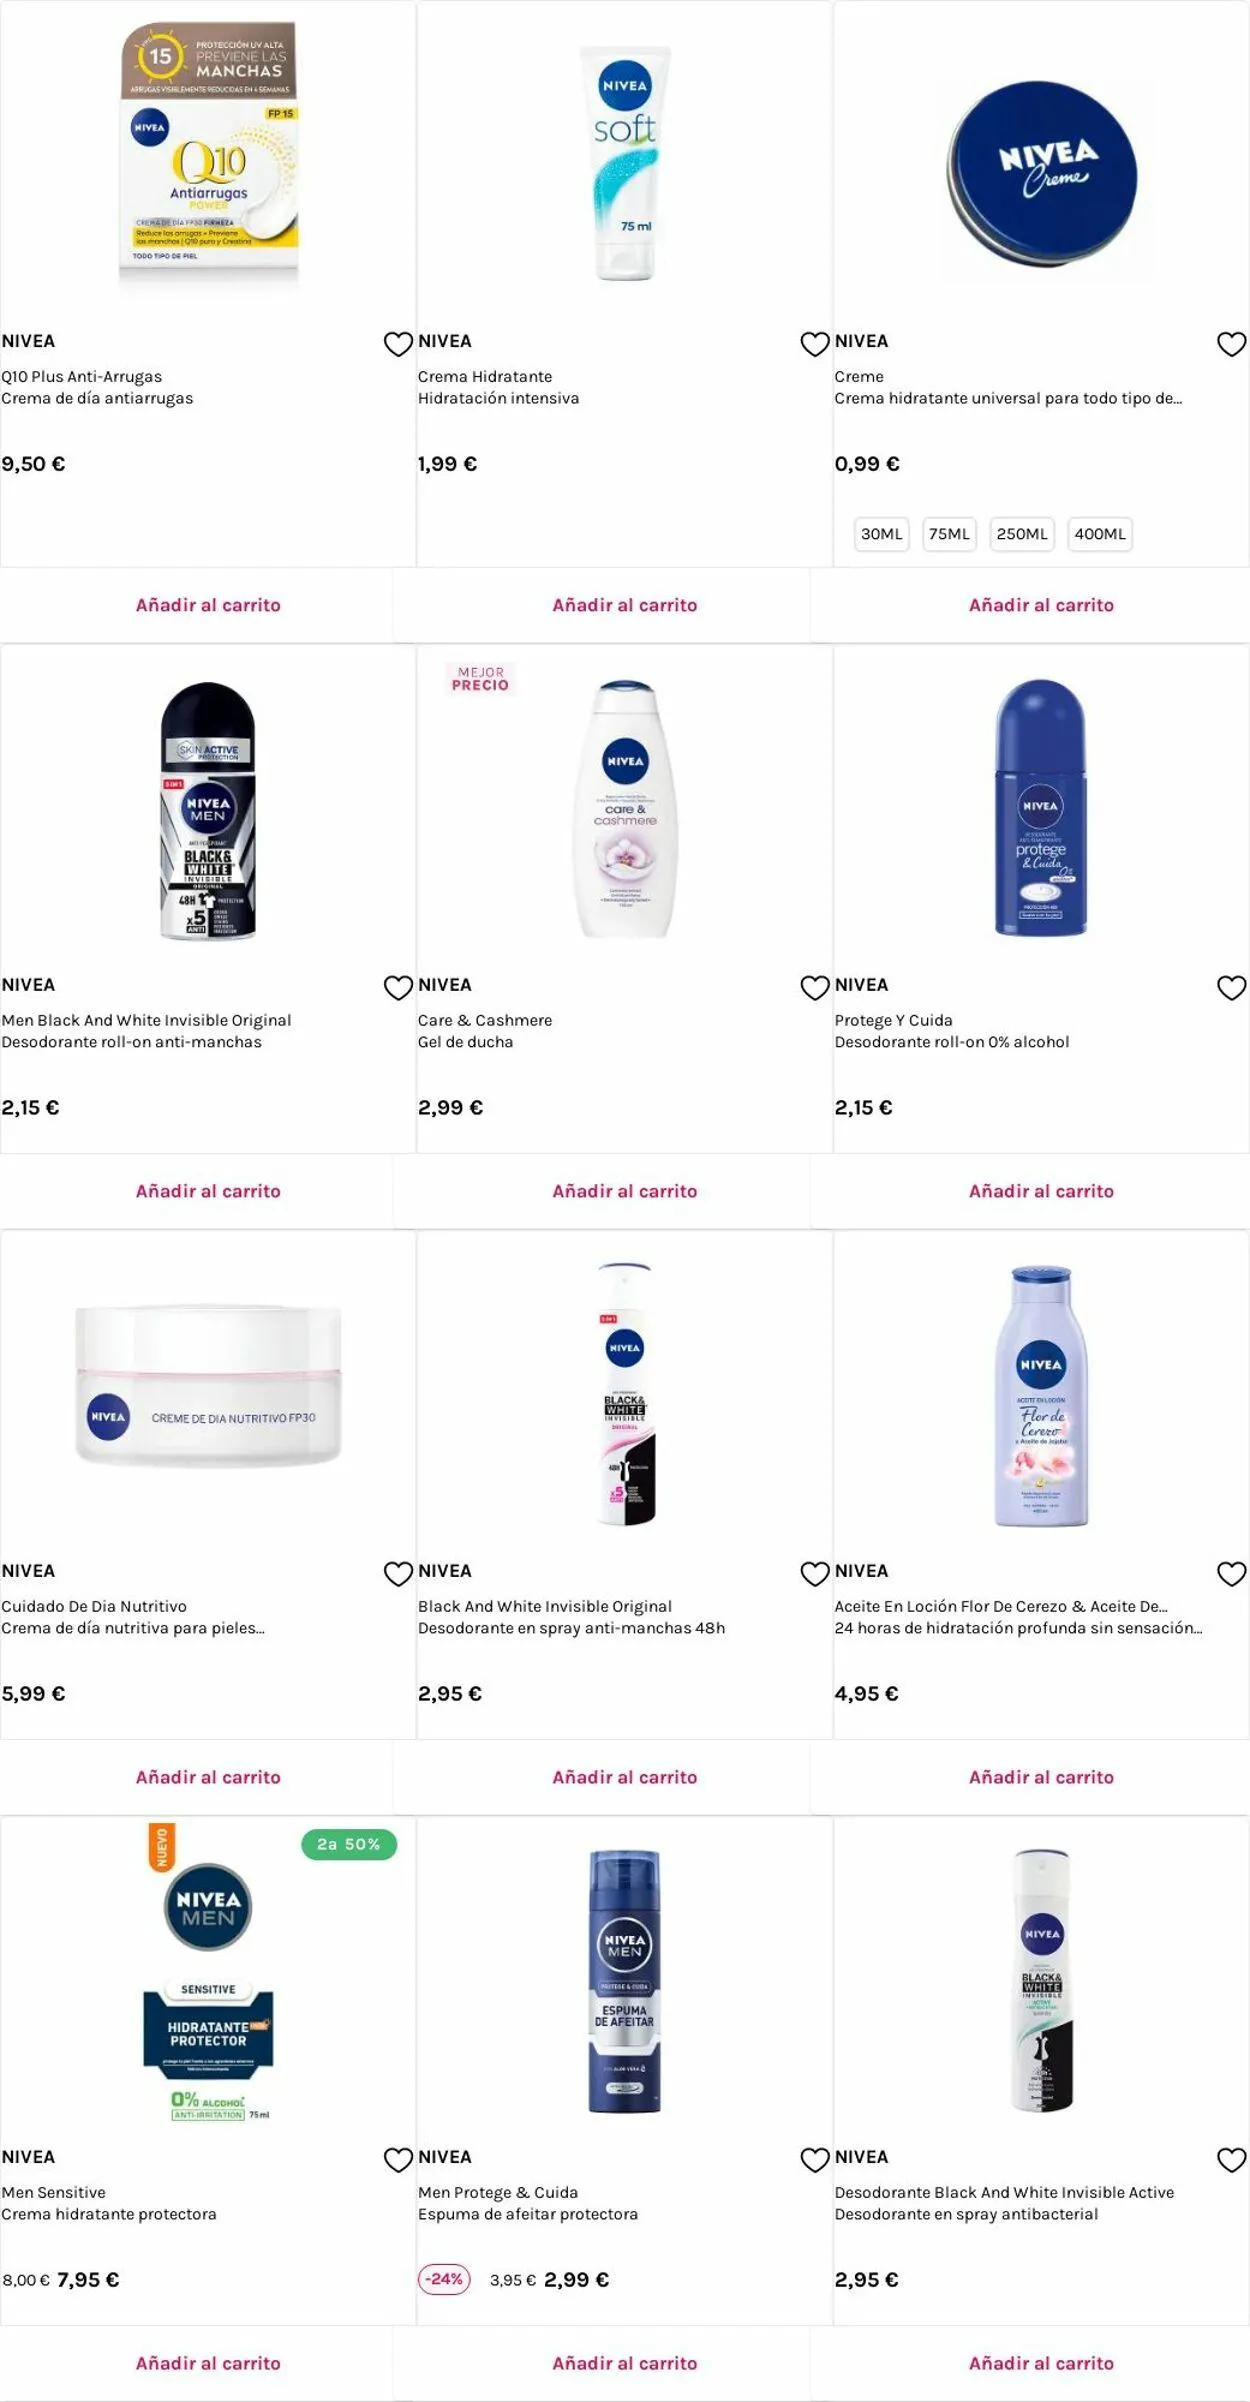The width and height of the screenshot is (1250, 2402).
Task: Open the Nivea Creme tin product image
Action: [x=1041, y=173]
